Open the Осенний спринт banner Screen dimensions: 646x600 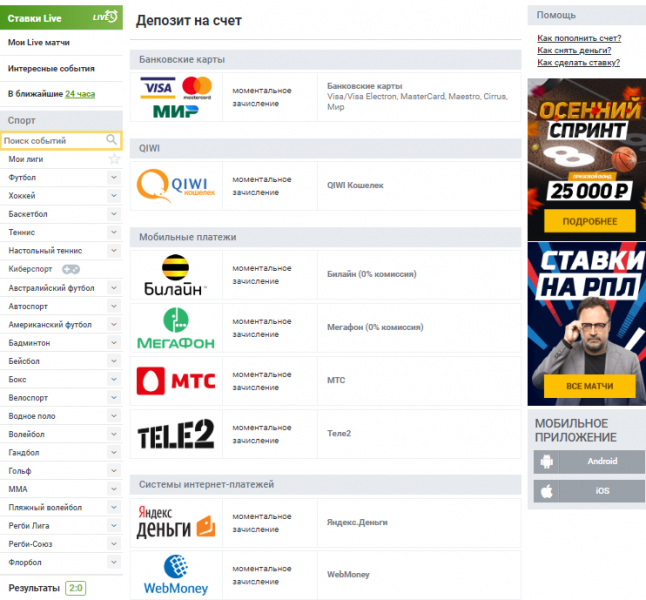[x=587, y=160]
